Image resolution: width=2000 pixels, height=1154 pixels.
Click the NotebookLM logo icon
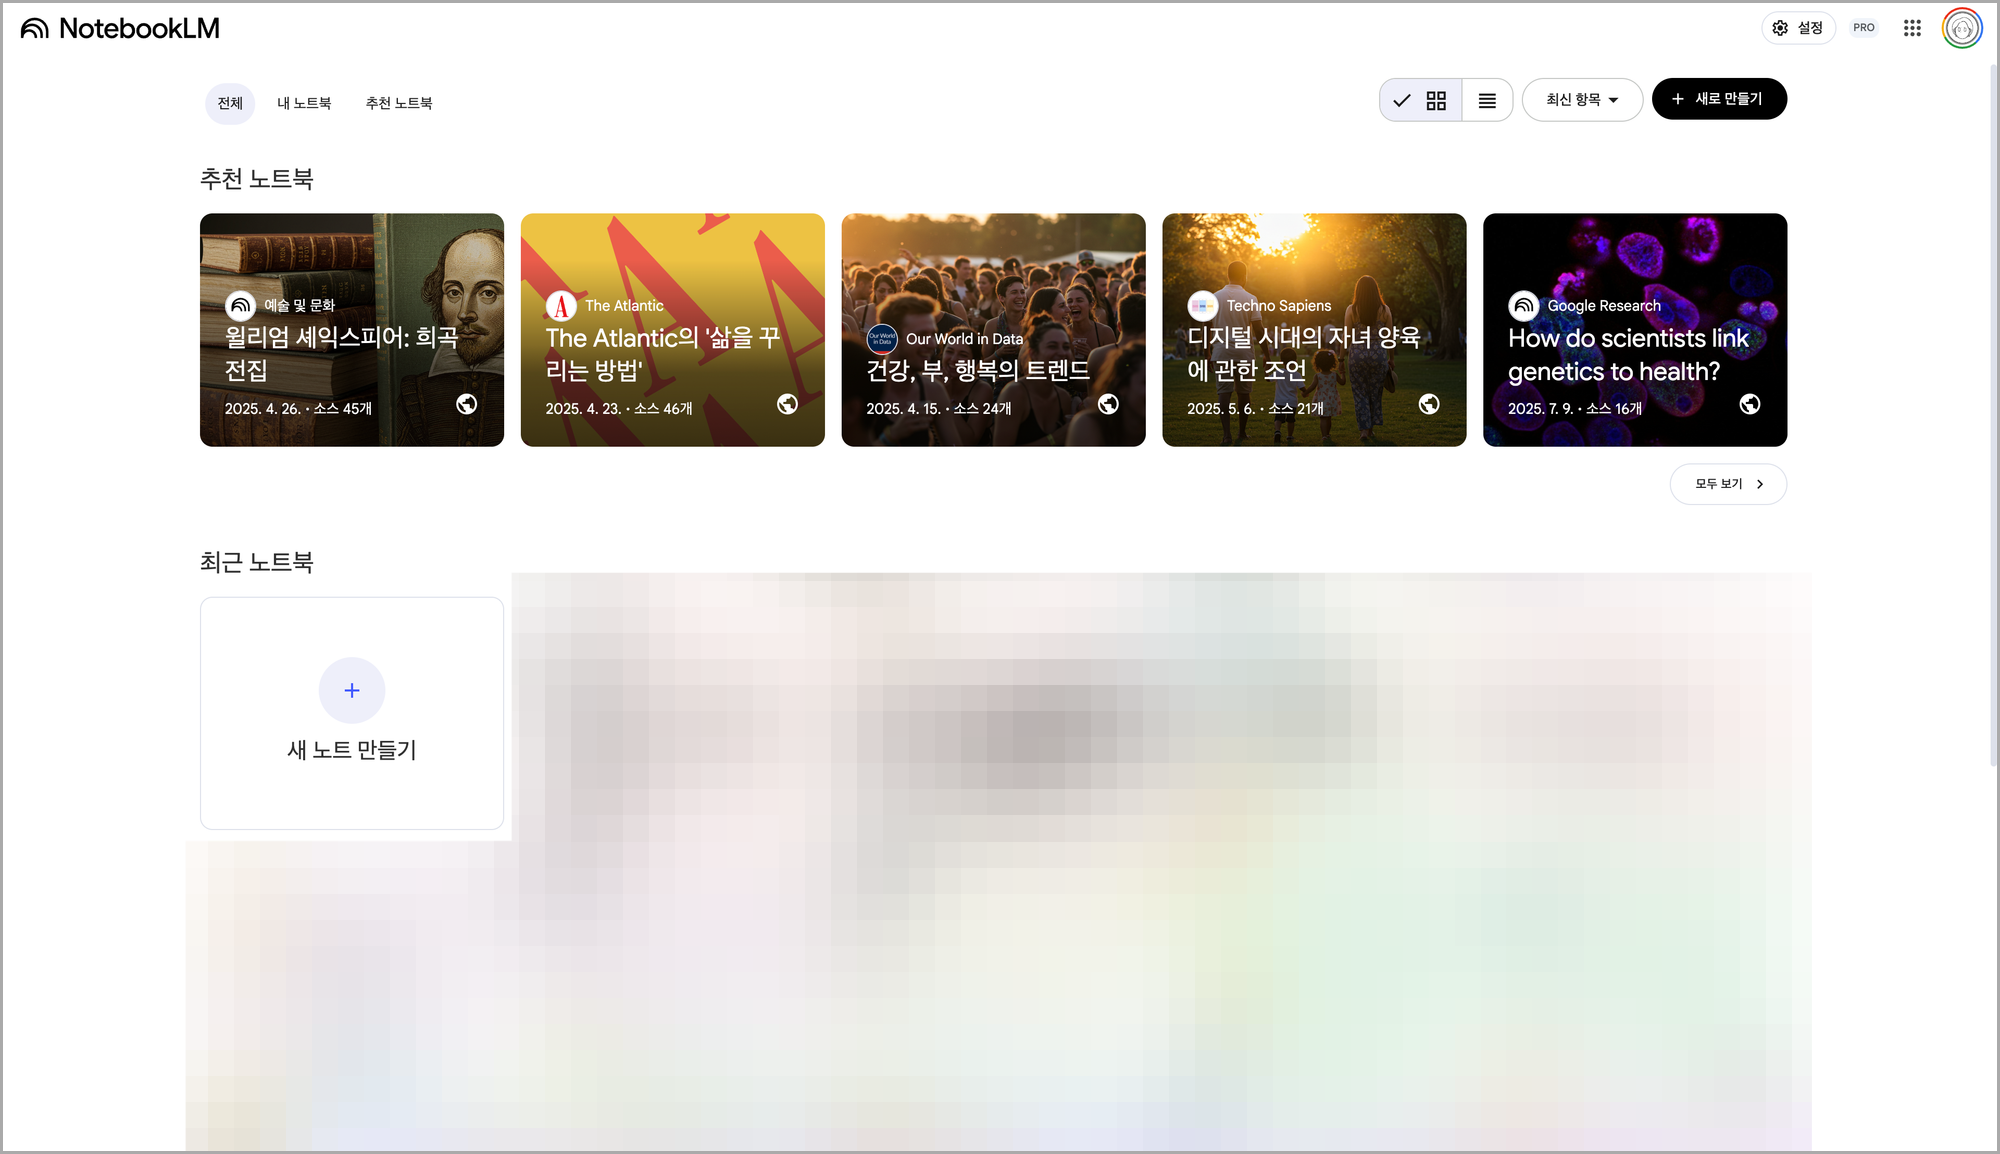(x=34, y=28)
